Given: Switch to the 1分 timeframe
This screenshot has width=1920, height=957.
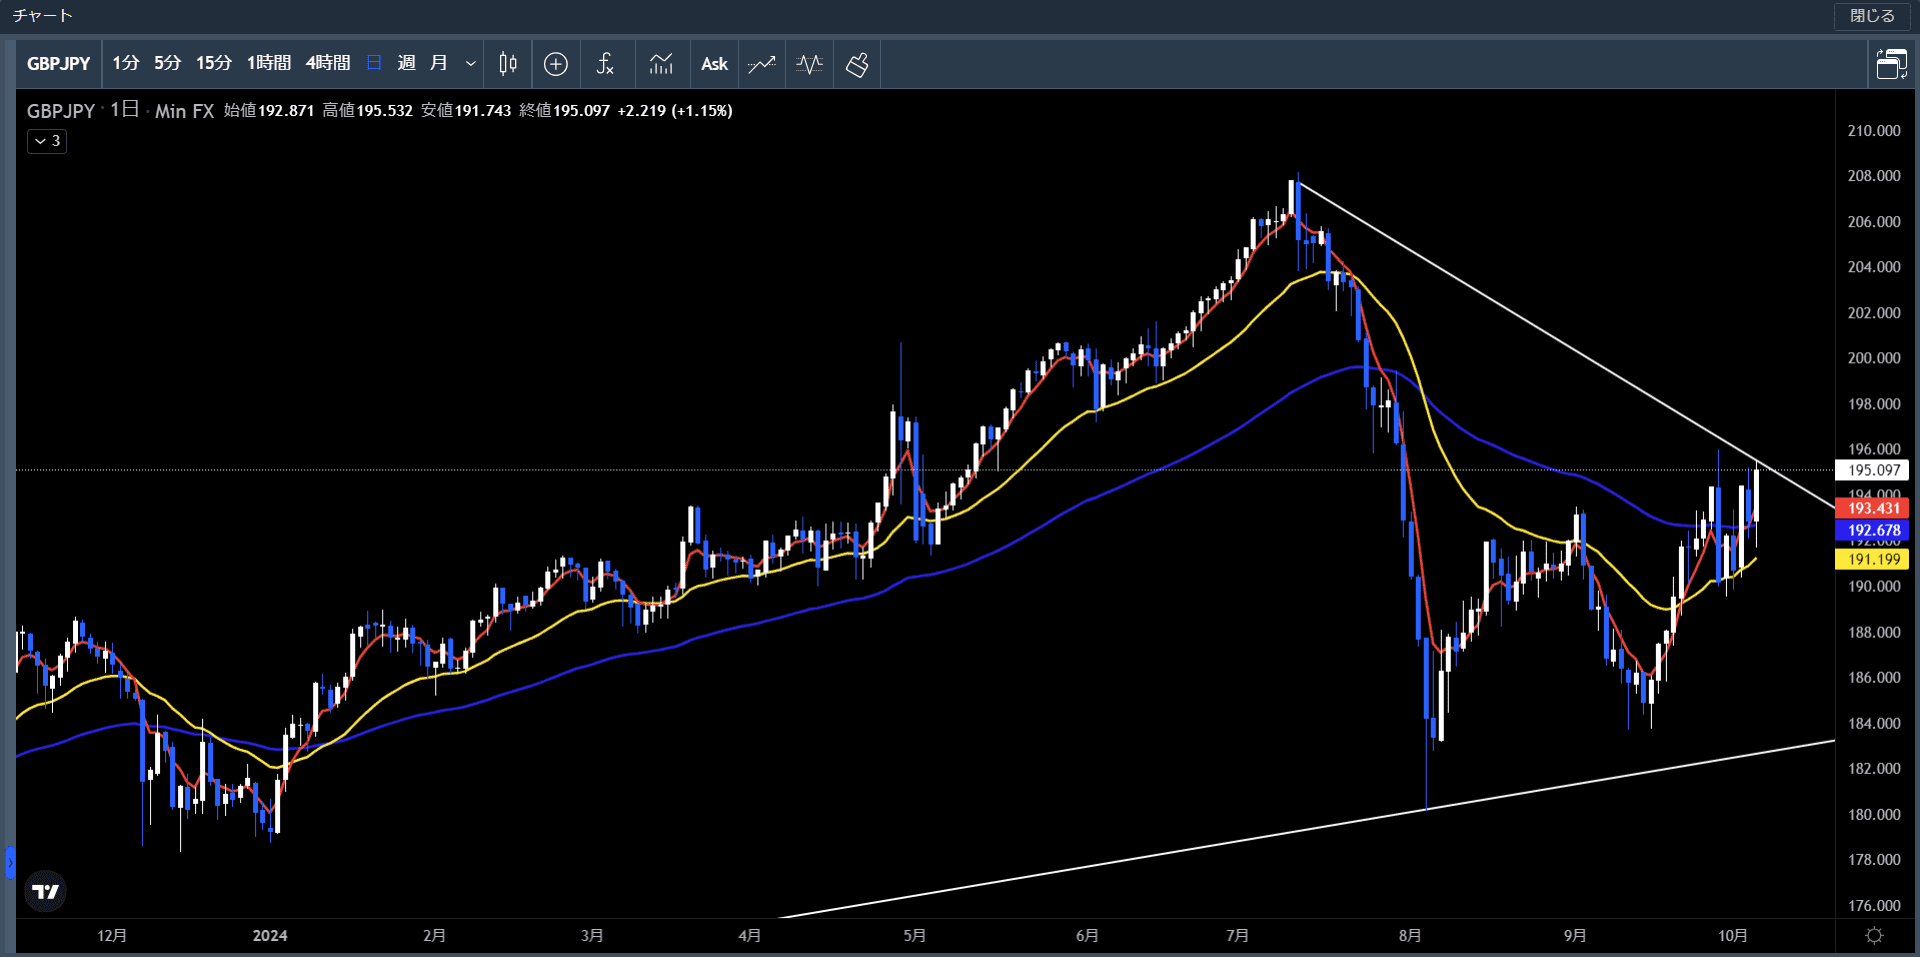Looking at the screenshot, I should click(125, 63).
